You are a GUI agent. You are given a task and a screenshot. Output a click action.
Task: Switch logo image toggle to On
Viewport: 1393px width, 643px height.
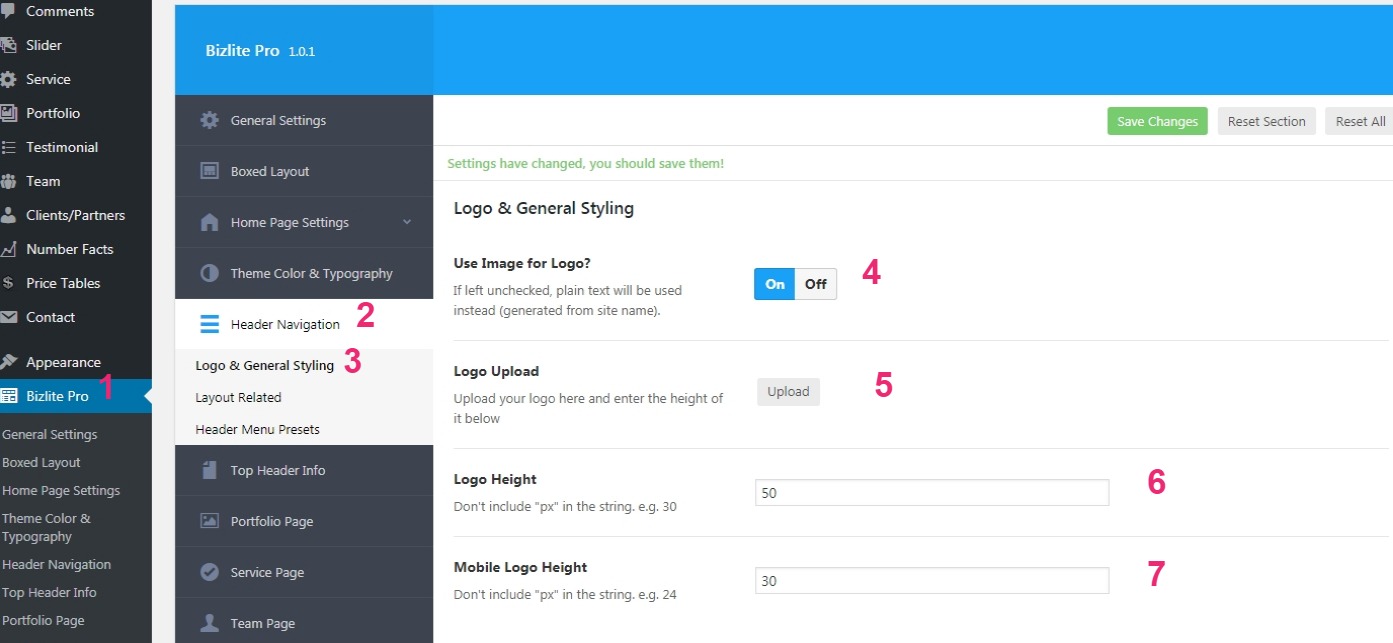(775, 284)
